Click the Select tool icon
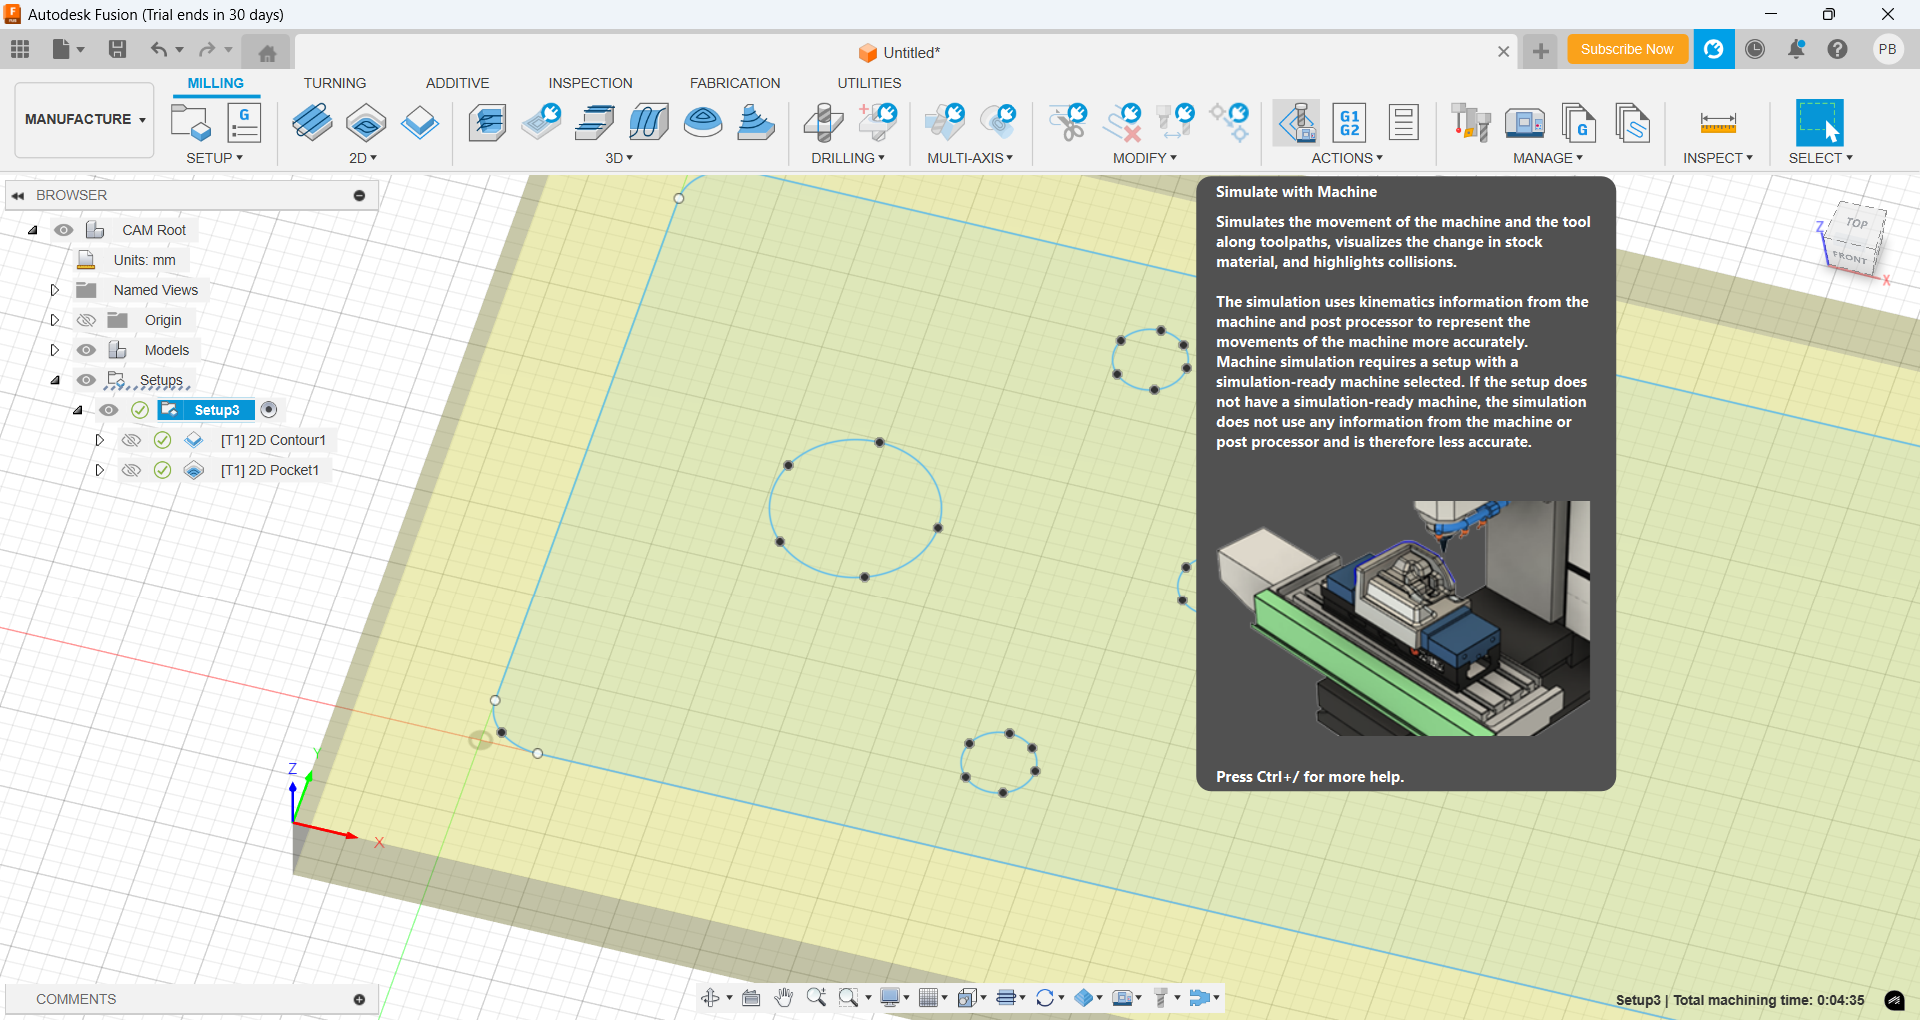The image size is (1920, 1020). coord(1819,123)
